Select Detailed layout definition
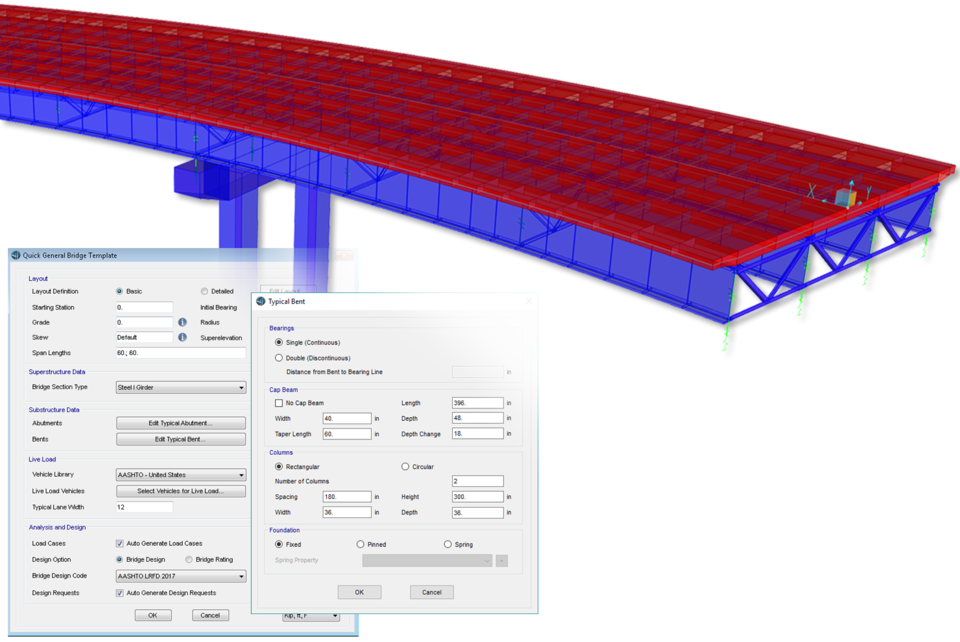The height and width of the screenshot is (642, 960). (204, 291)
